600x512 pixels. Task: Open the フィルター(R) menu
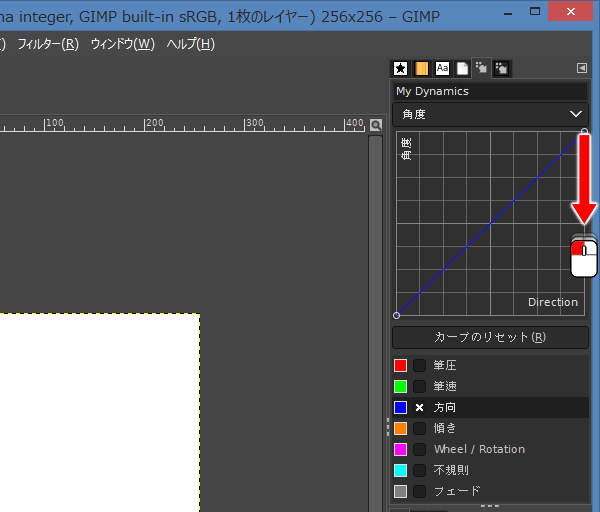(48, 44)
